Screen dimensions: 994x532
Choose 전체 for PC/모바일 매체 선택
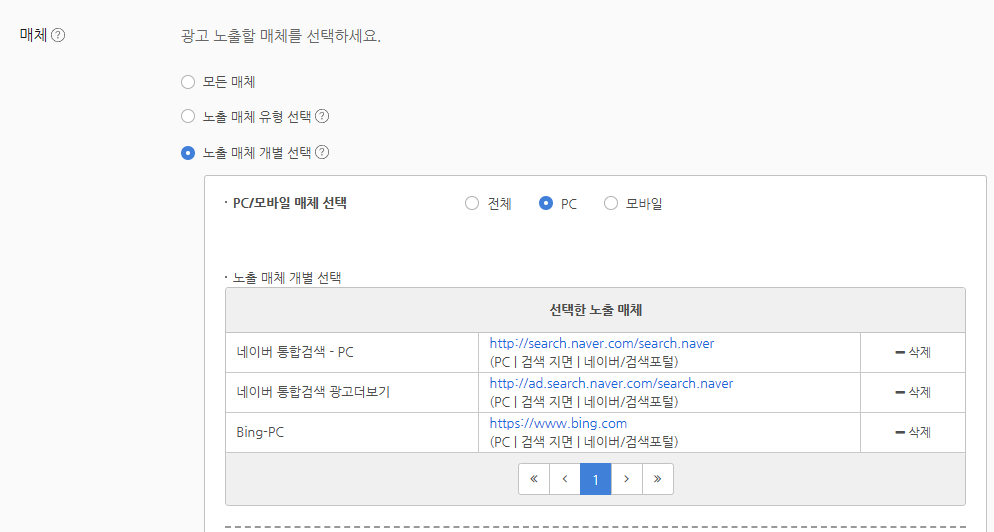click(472, 203)
